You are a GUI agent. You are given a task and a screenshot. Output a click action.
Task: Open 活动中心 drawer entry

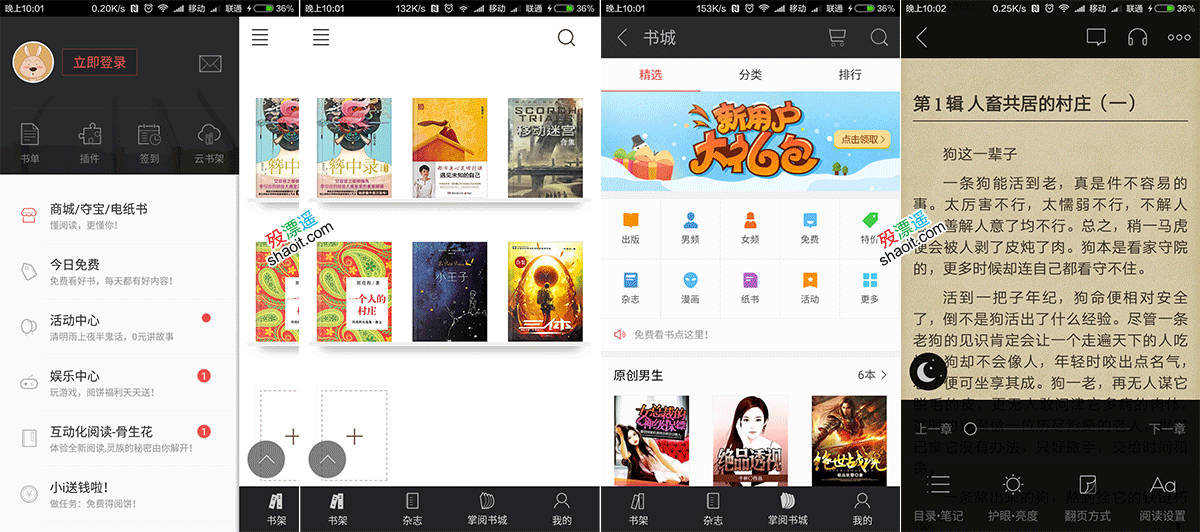[120, 327]
